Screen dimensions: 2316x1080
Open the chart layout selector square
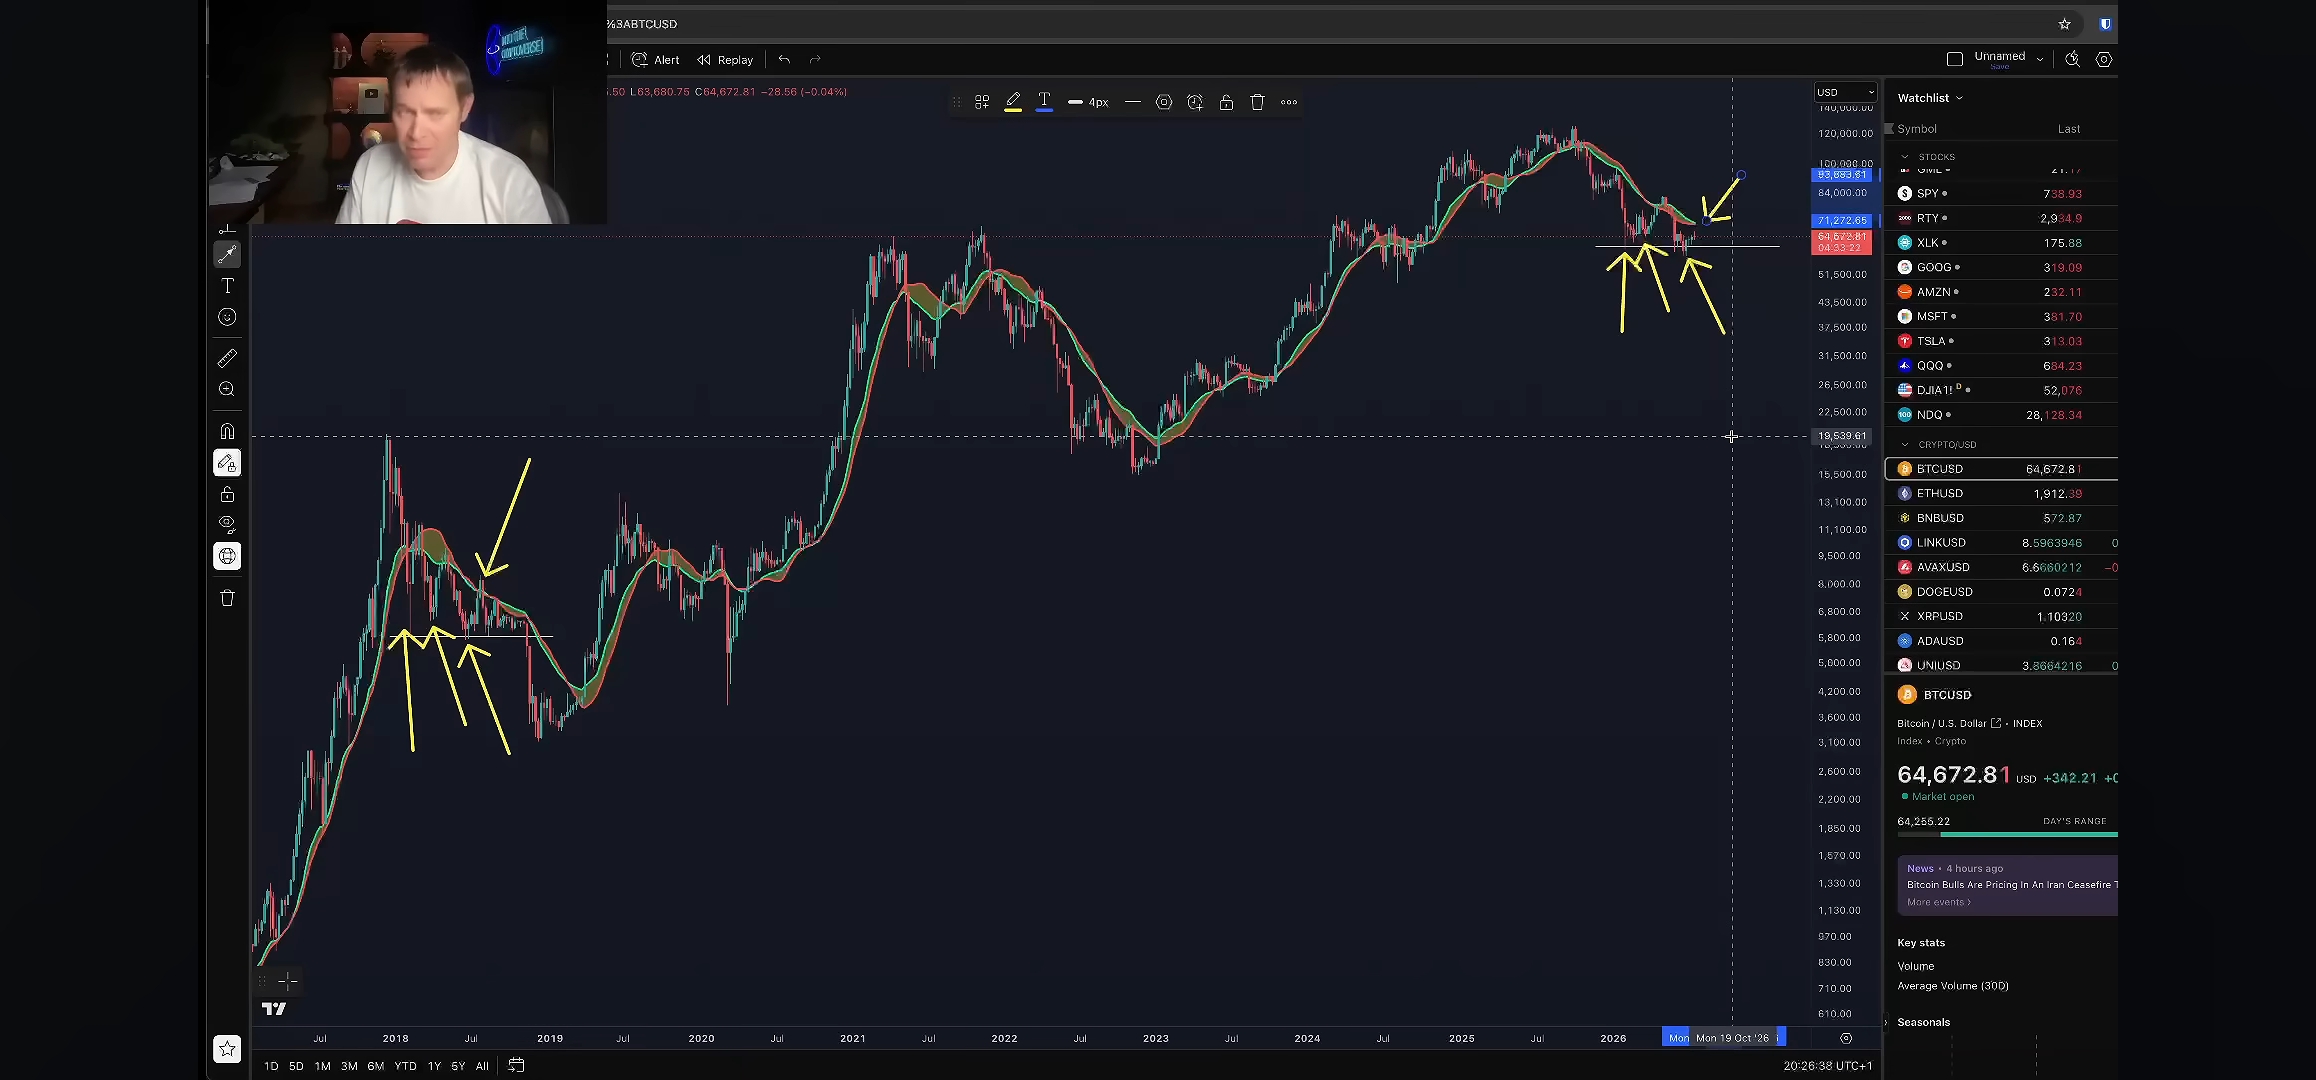[x=1955, y=59]
